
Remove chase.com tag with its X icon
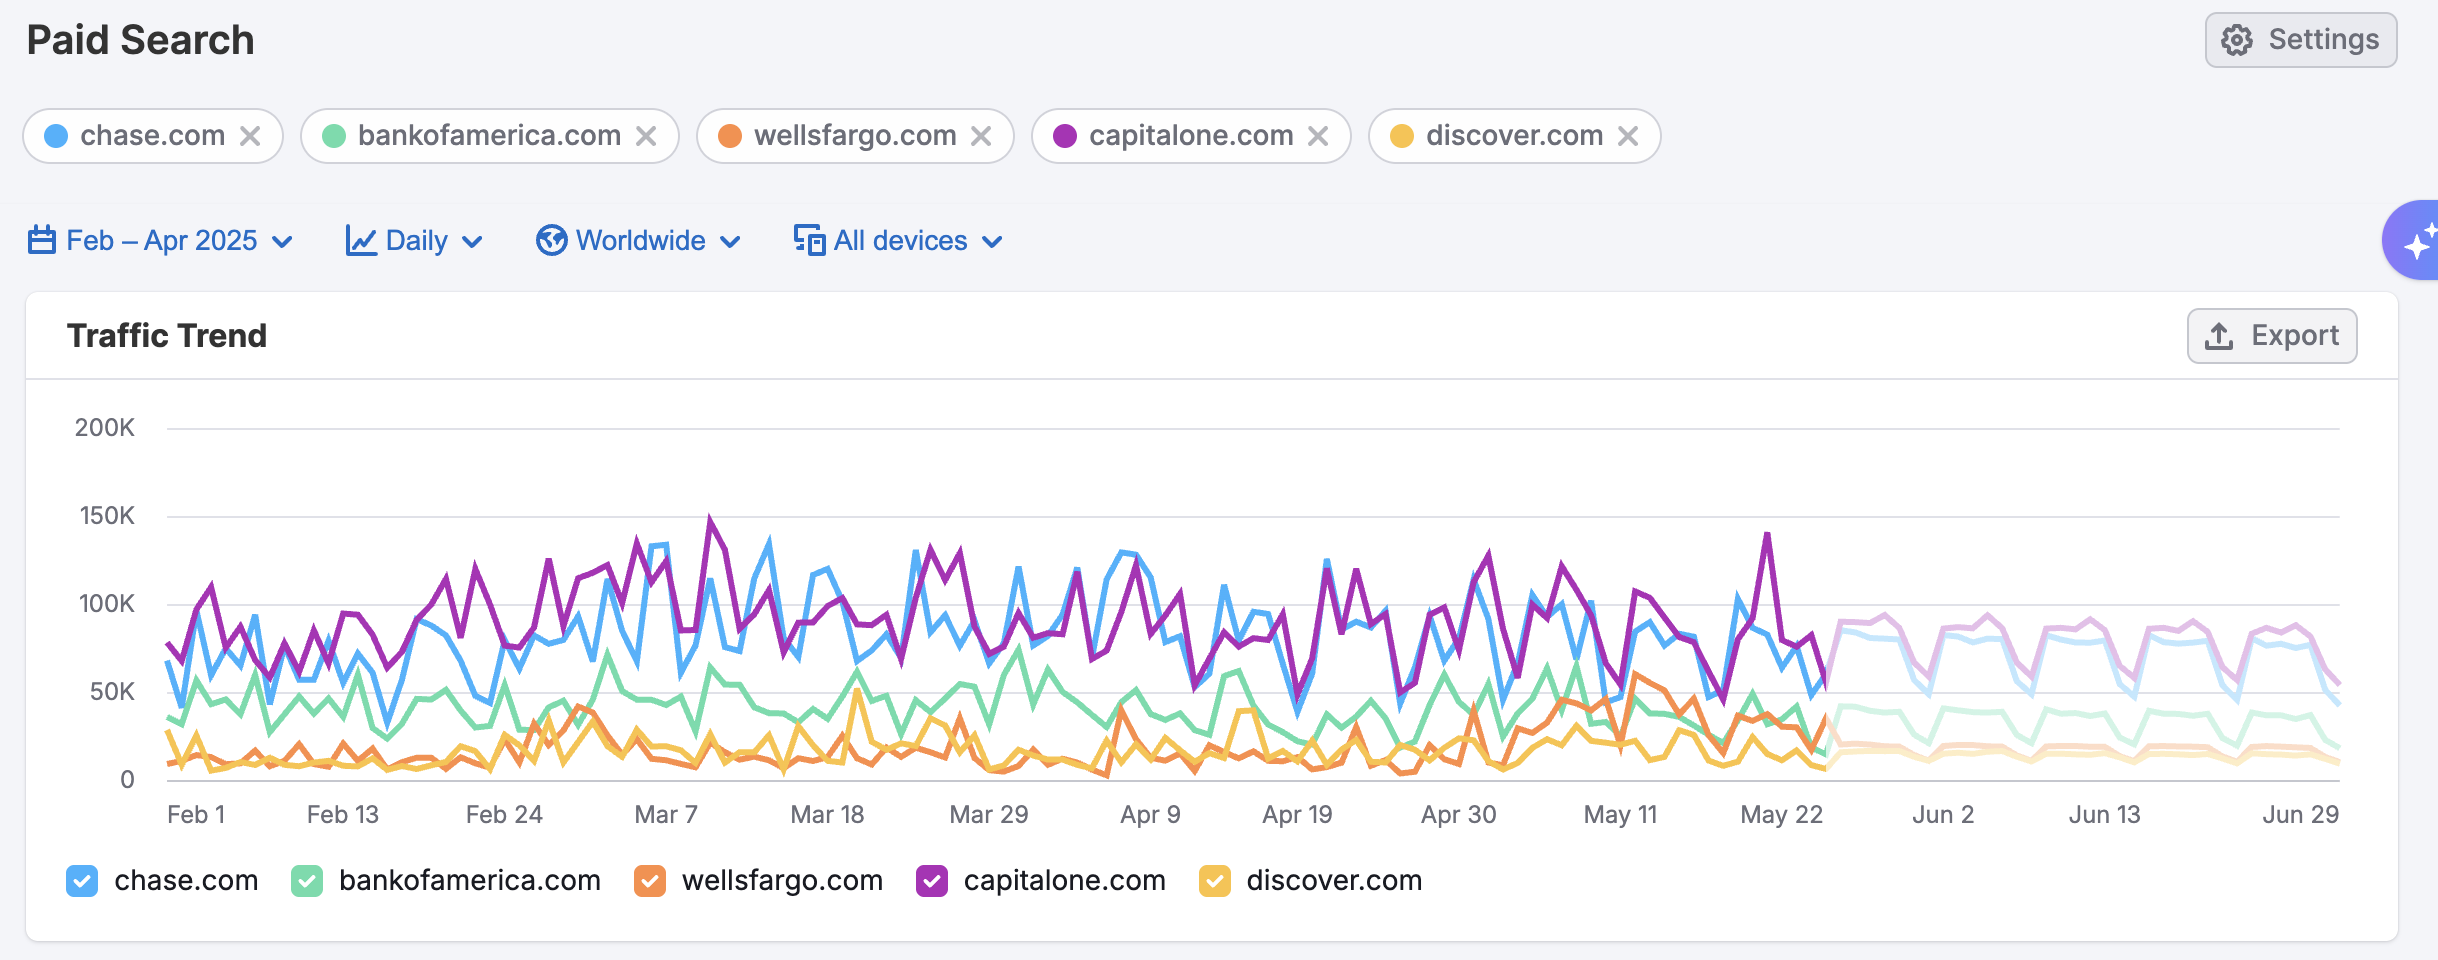click(250, 136)
